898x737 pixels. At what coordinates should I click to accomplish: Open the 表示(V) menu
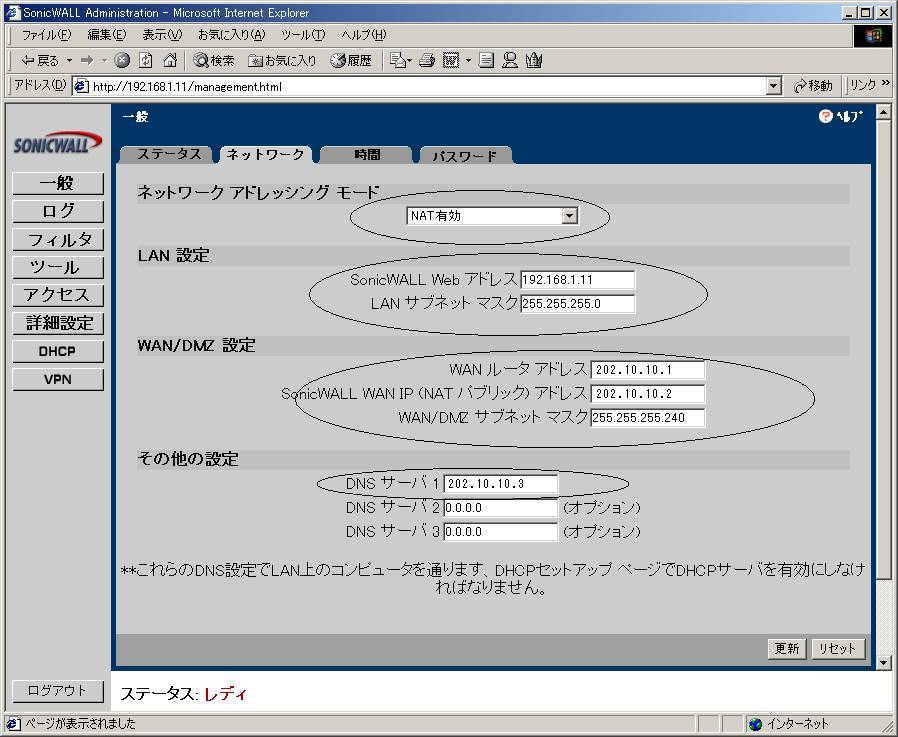[x=162, y=35]
